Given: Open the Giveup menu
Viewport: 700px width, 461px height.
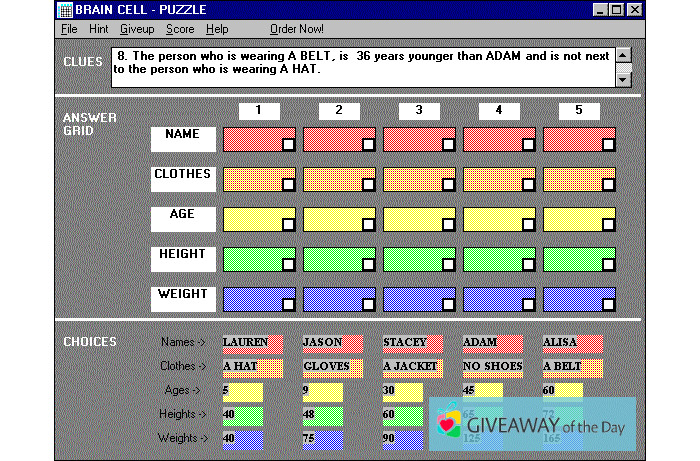Looking at the screenshot, I should coord(137,30).
